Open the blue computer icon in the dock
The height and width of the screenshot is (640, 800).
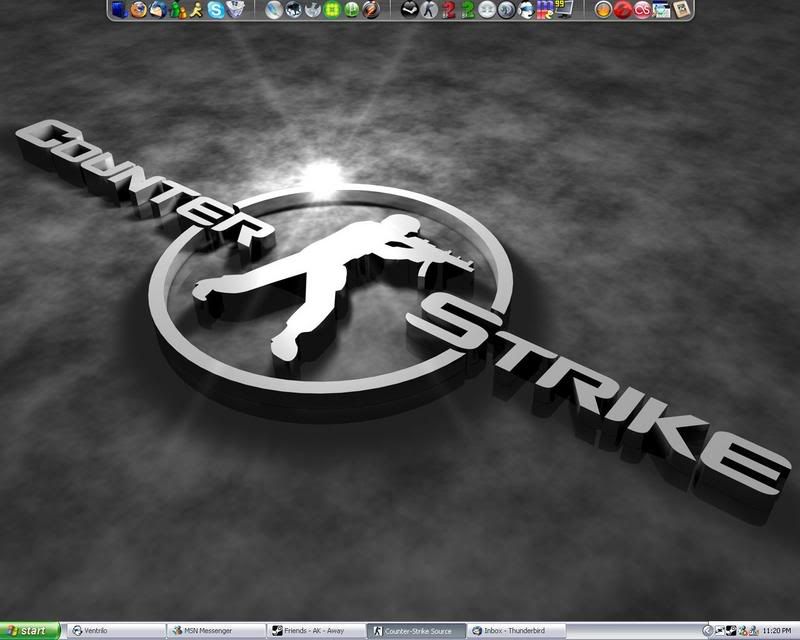[x=119, y=10]
